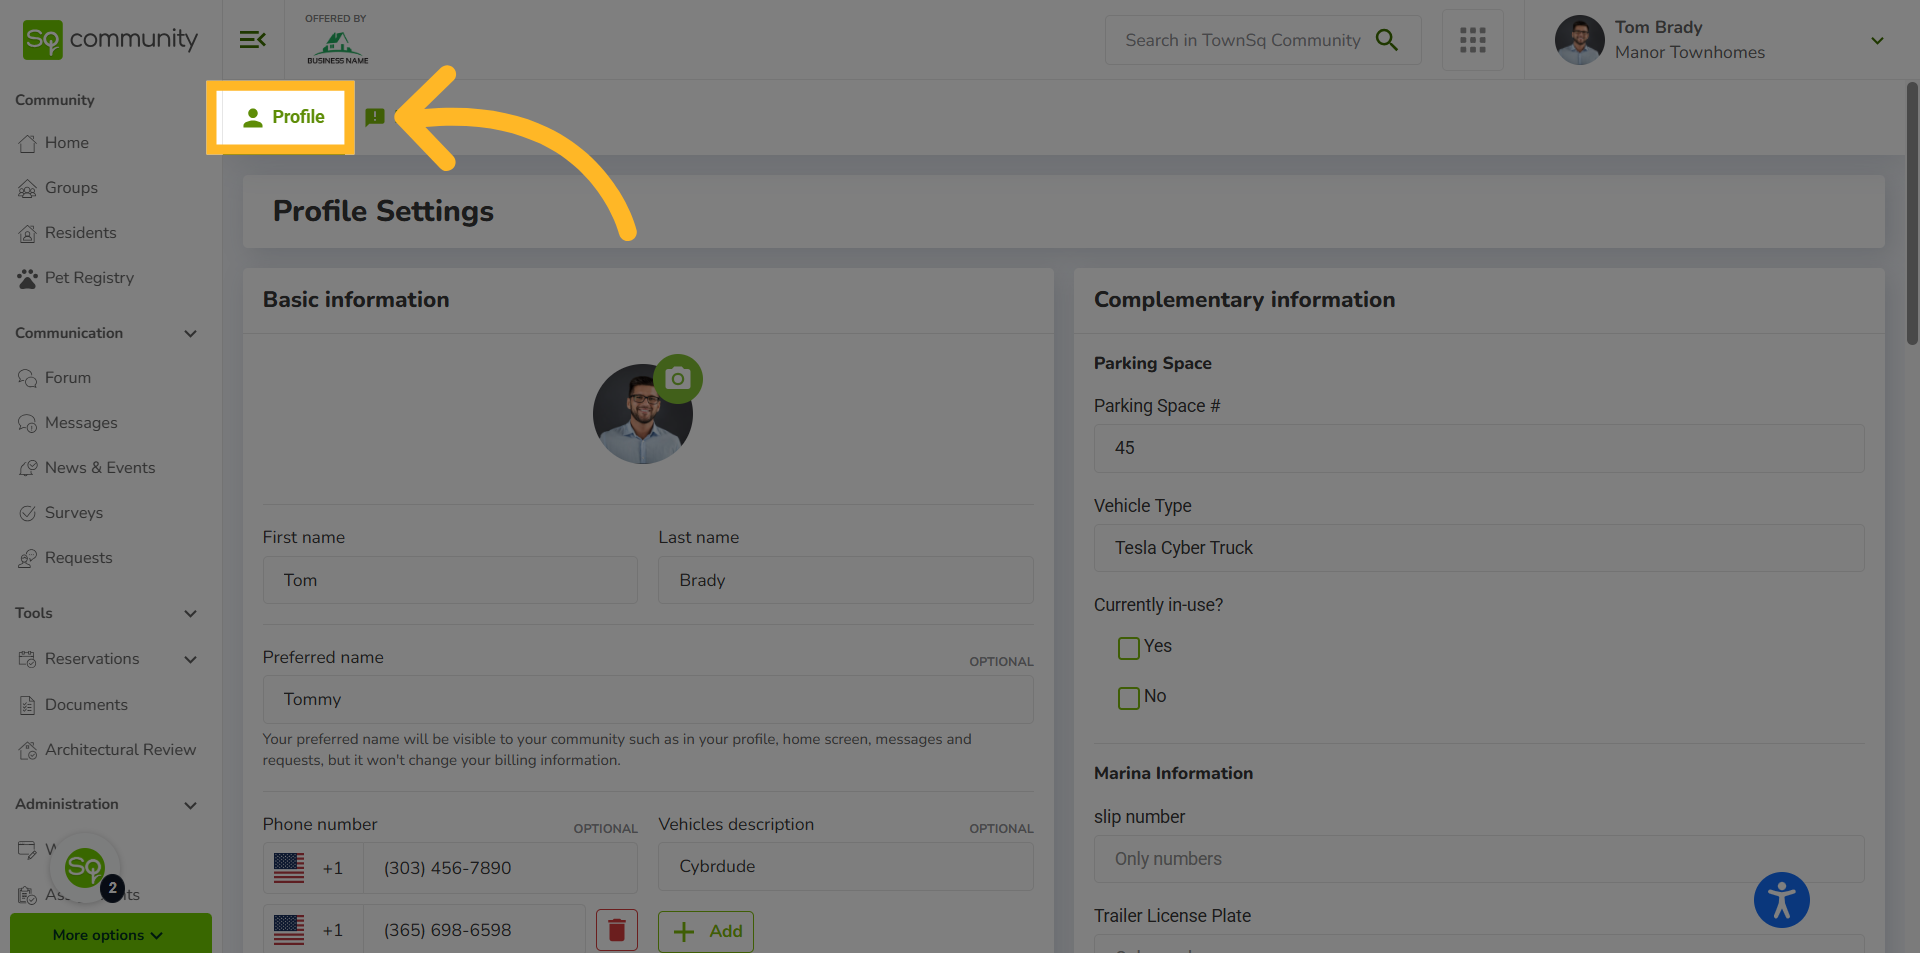The image size is (1920, 953).
Task: Edit the Vehicle Type field
Action: (x=1479, y=548)
